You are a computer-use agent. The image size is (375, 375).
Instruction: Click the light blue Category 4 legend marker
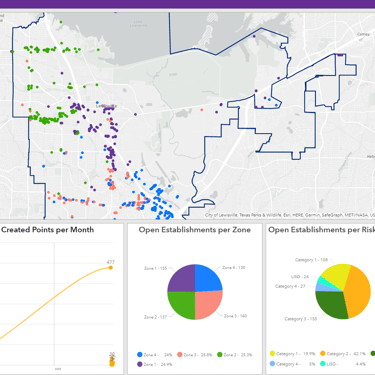(272, 364)
